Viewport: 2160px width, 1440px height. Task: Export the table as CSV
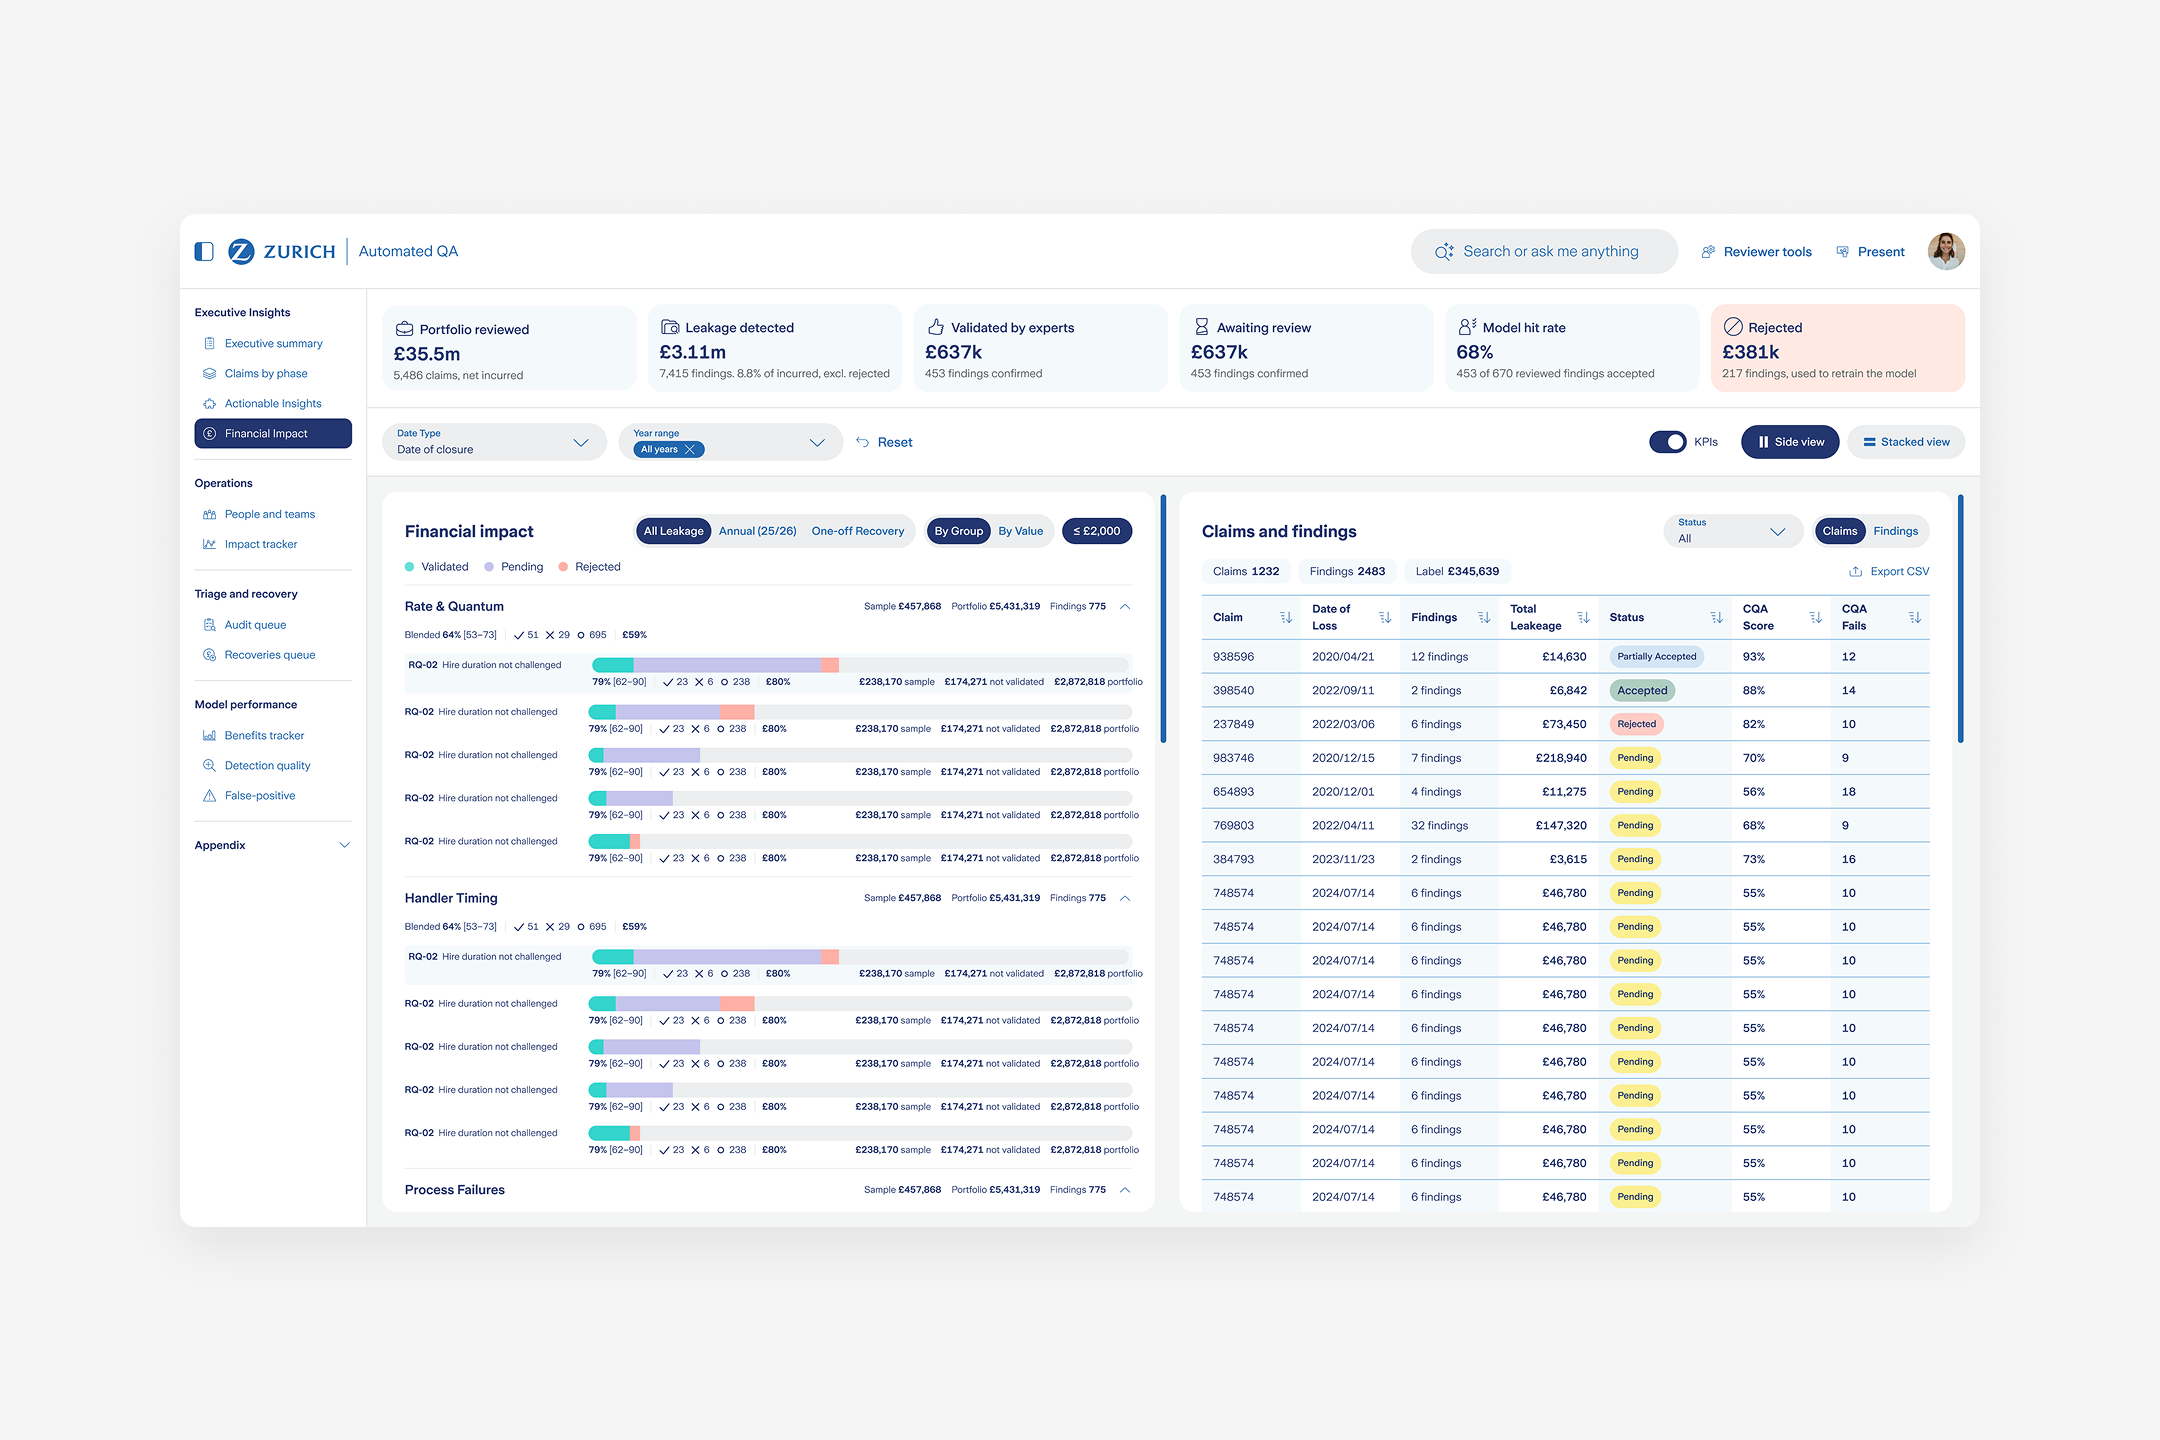[x=1889, y=572]
